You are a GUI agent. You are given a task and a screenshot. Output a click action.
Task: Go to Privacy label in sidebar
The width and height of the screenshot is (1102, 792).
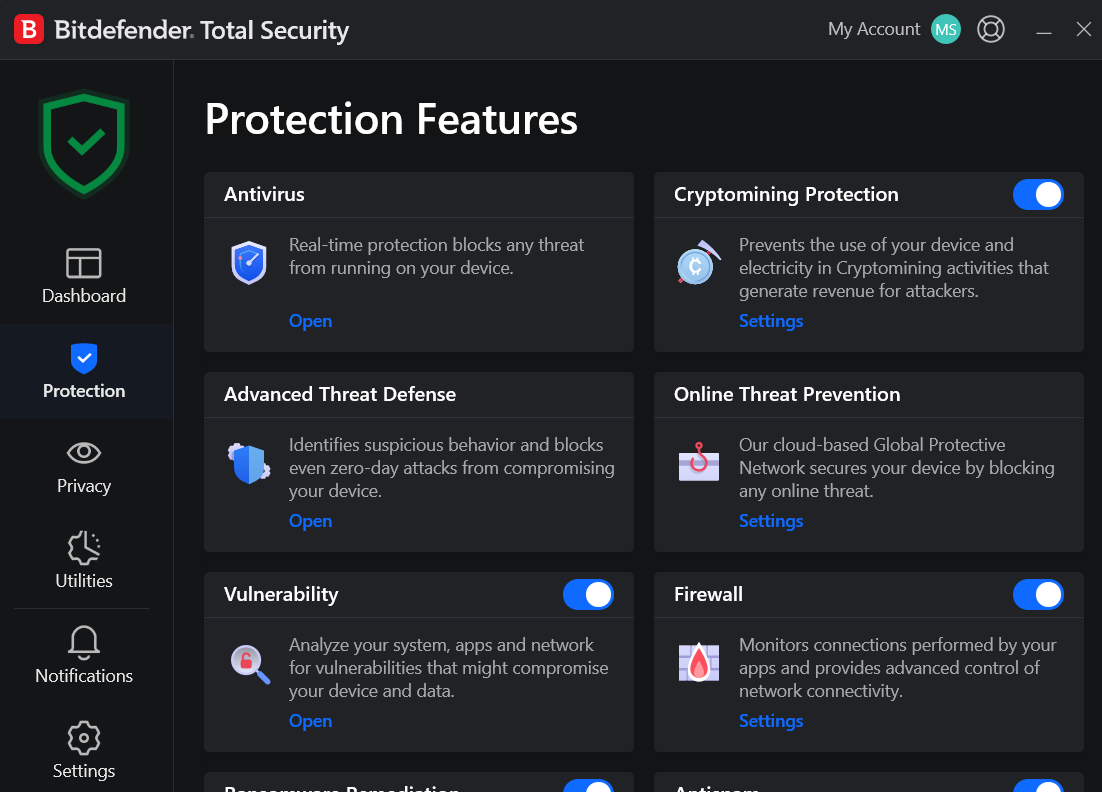coord(84,486)
